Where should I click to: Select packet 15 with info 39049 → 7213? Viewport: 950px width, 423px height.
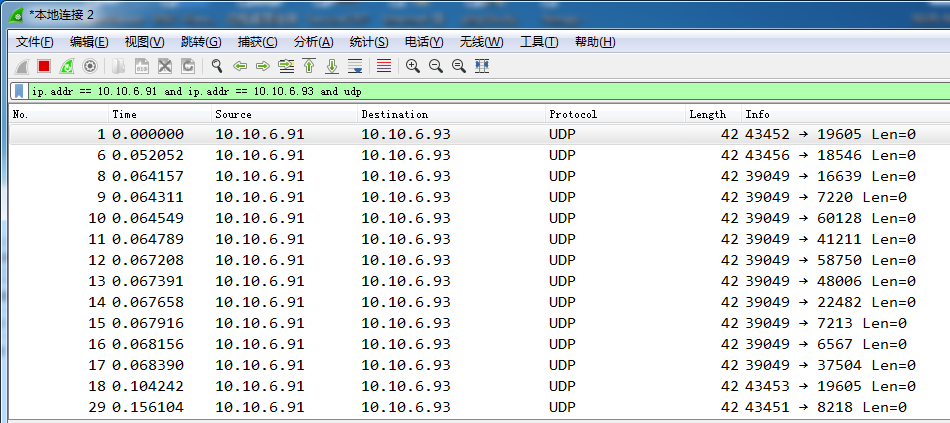tap(480, 323)
